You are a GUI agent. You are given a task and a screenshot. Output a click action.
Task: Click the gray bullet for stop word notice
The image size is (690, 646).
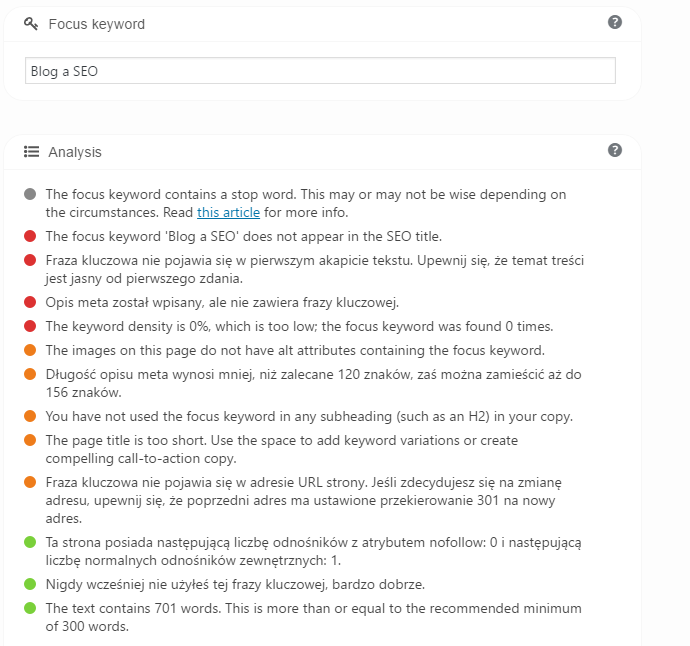(31, 194)
